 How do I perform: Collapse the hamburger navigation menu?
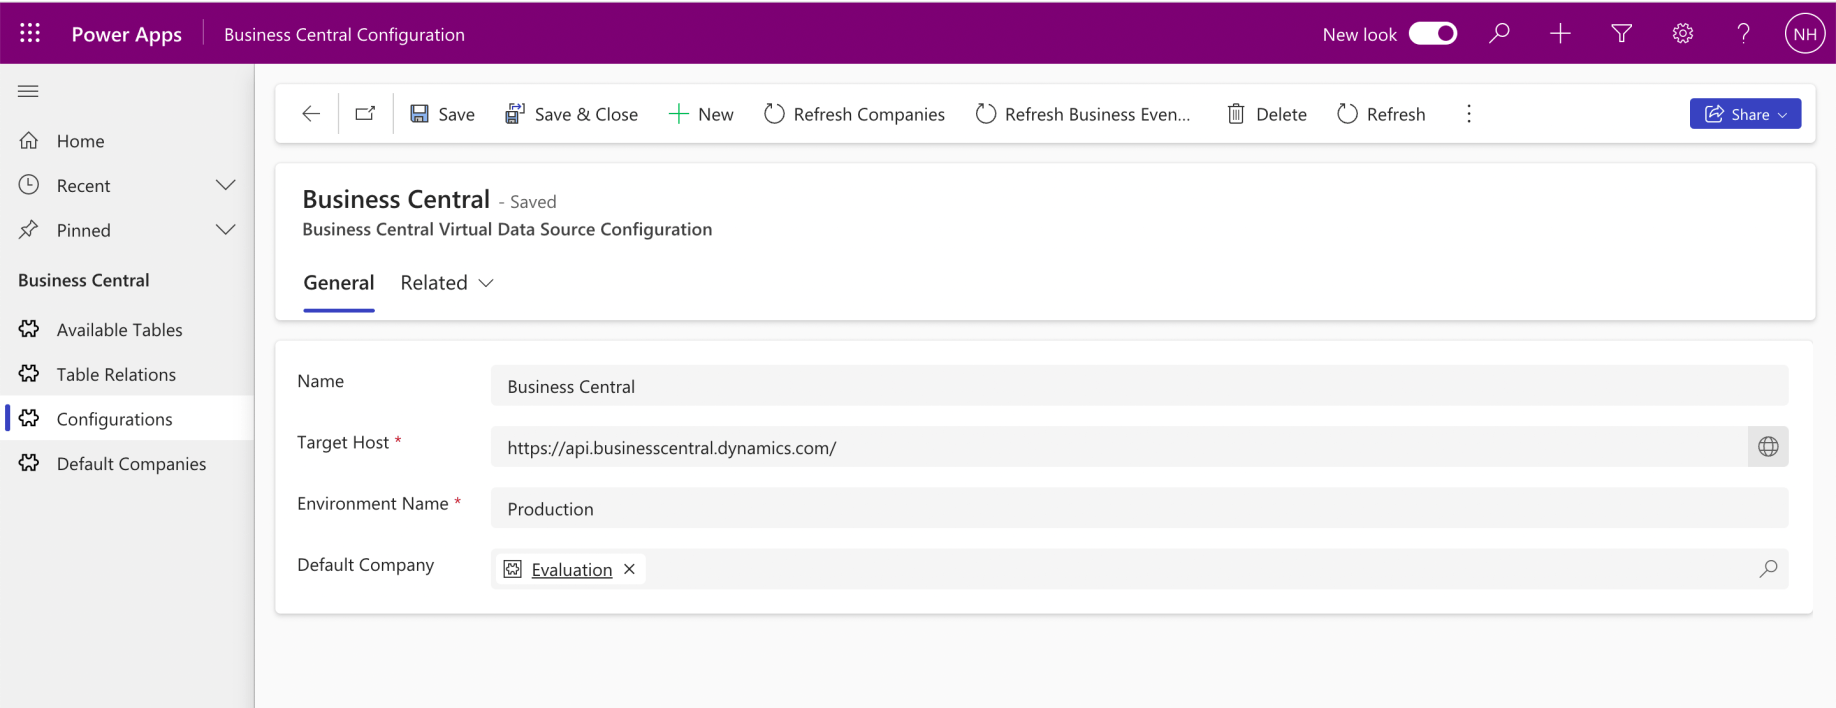click(x=28, y=91)
